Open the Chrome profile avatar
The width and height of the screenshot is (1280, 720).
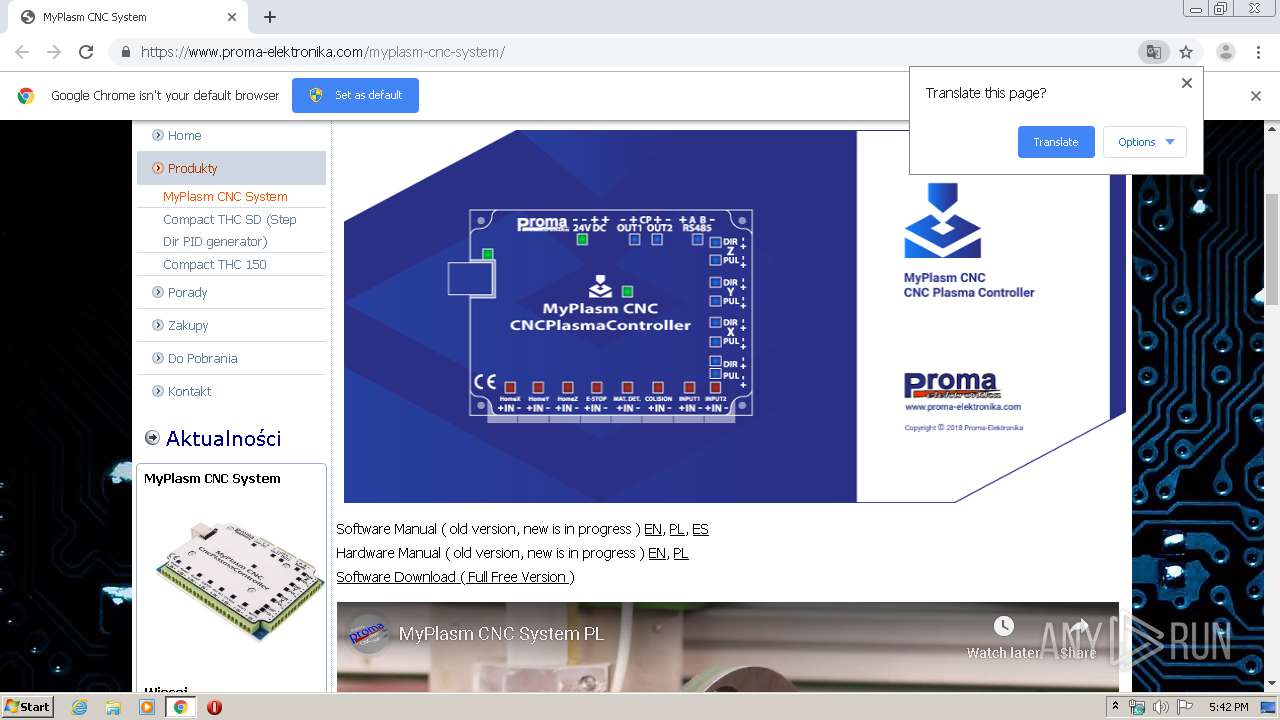coord(1225,52)
